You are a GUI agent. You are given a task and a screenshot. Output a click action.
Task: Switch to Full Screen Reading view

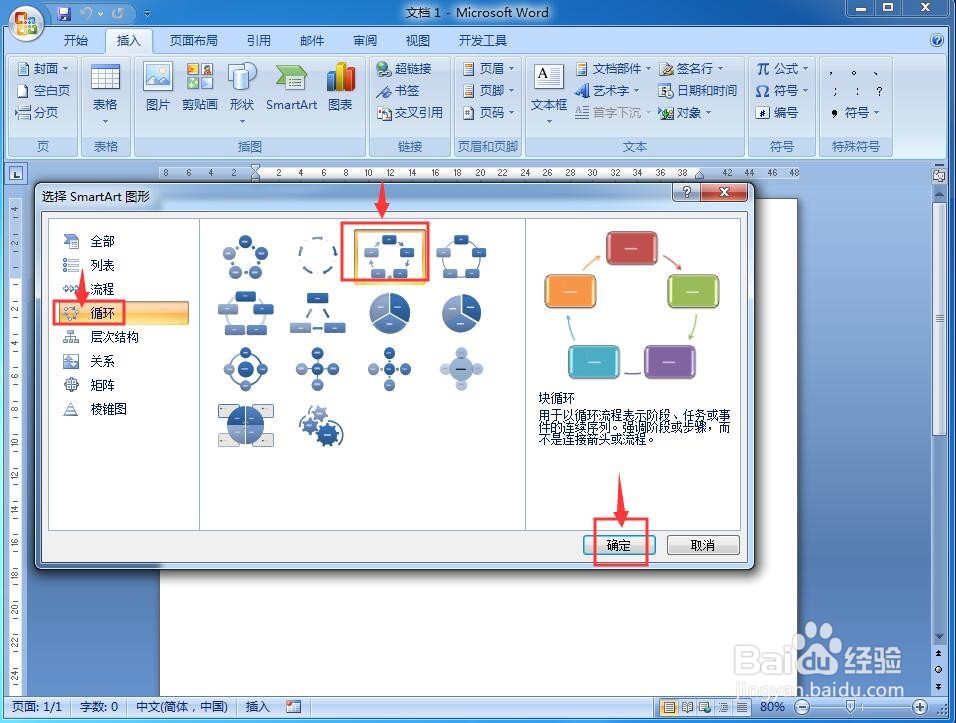coord(687,707)
